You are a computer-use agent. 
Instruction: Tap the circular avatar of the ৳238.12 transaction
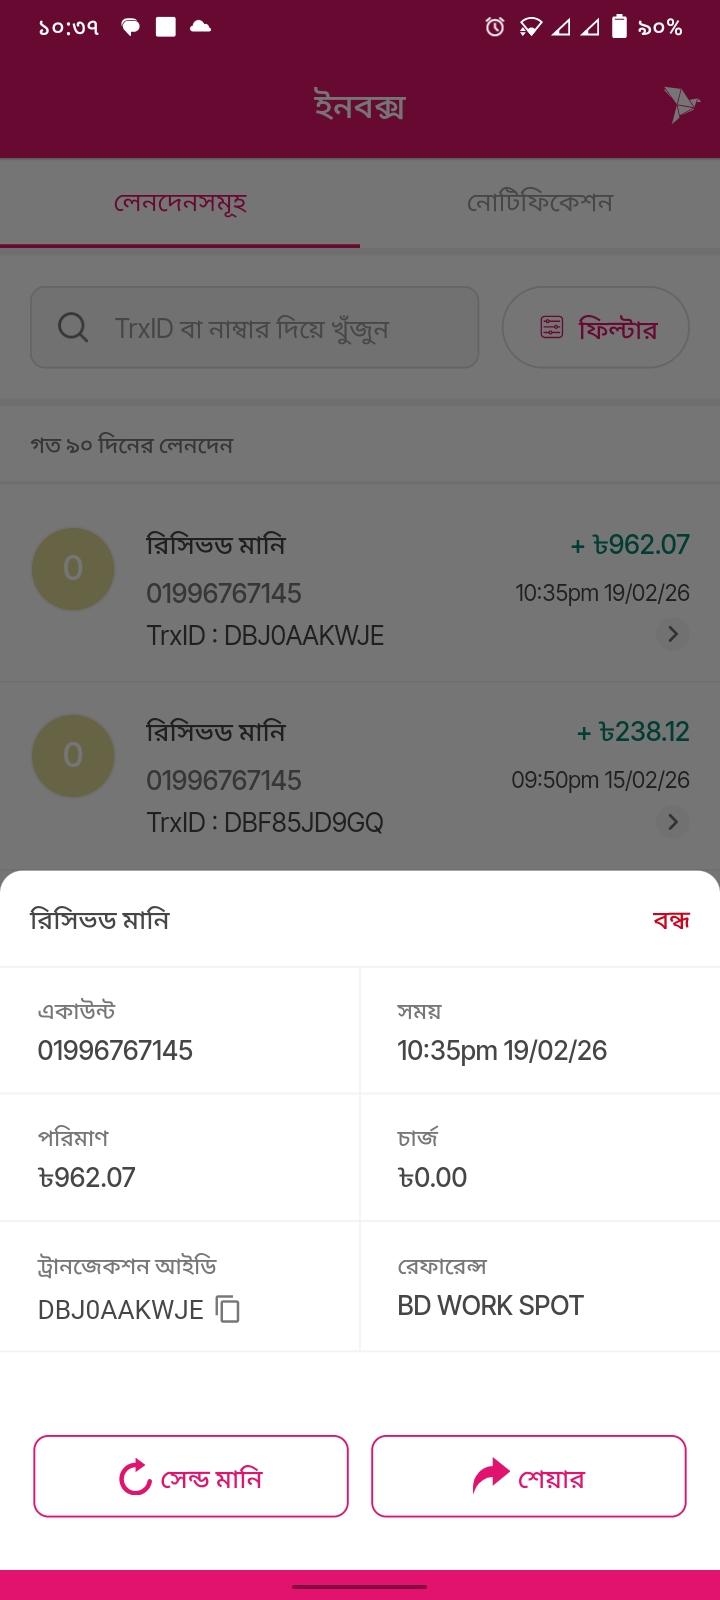tap(73, 755)
